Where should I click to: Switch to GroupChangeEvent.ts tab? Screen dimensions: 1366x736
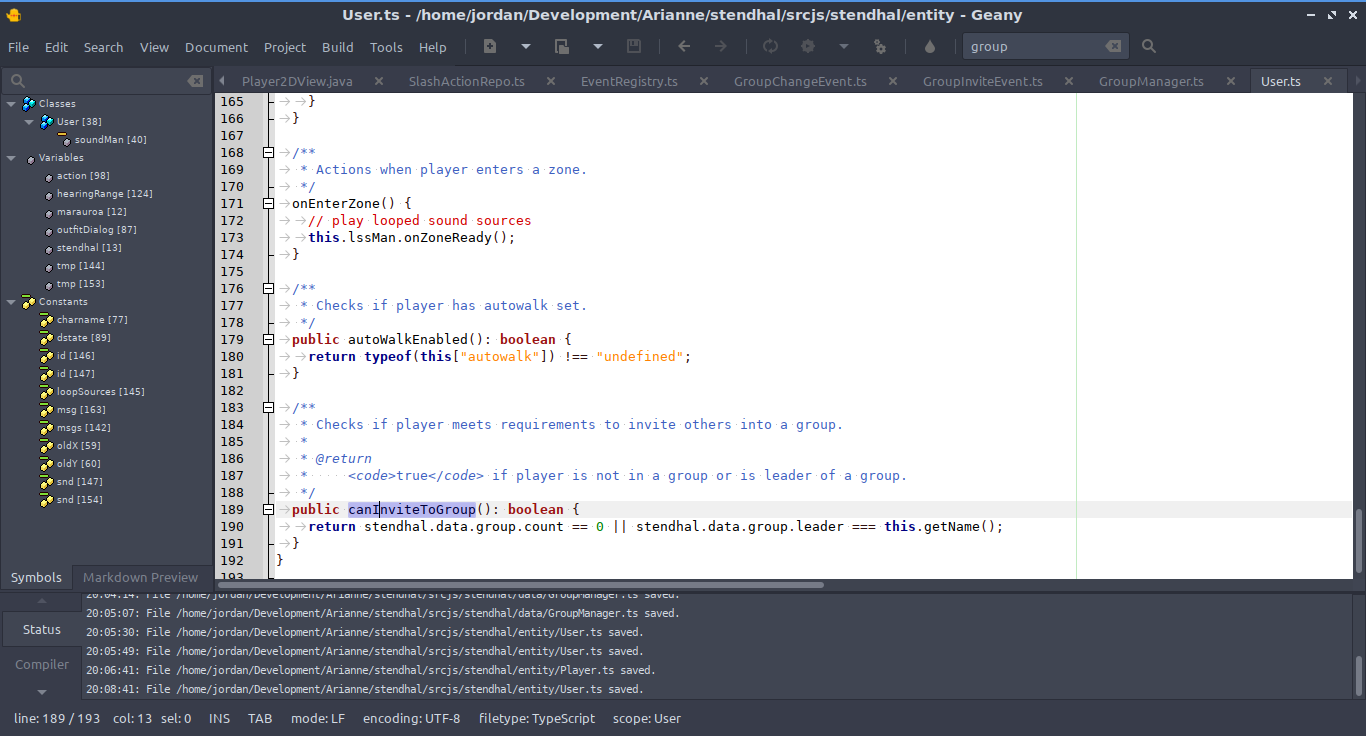[x=800, y=81]
